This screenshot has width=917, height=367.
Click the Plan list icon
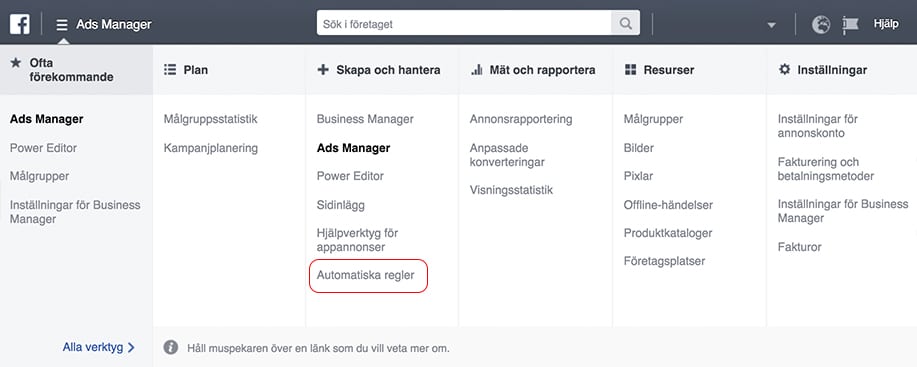pyautogui.click(x=170, y=70)
